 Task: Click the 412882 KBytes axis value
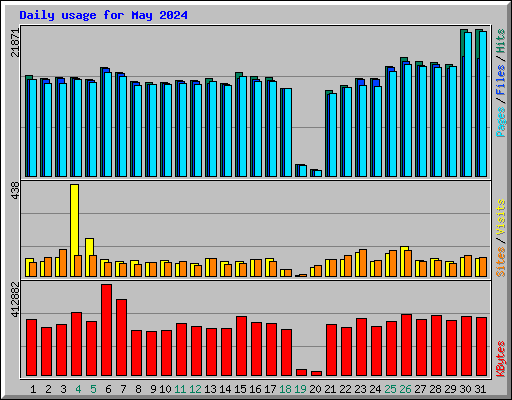pos(15,299)
